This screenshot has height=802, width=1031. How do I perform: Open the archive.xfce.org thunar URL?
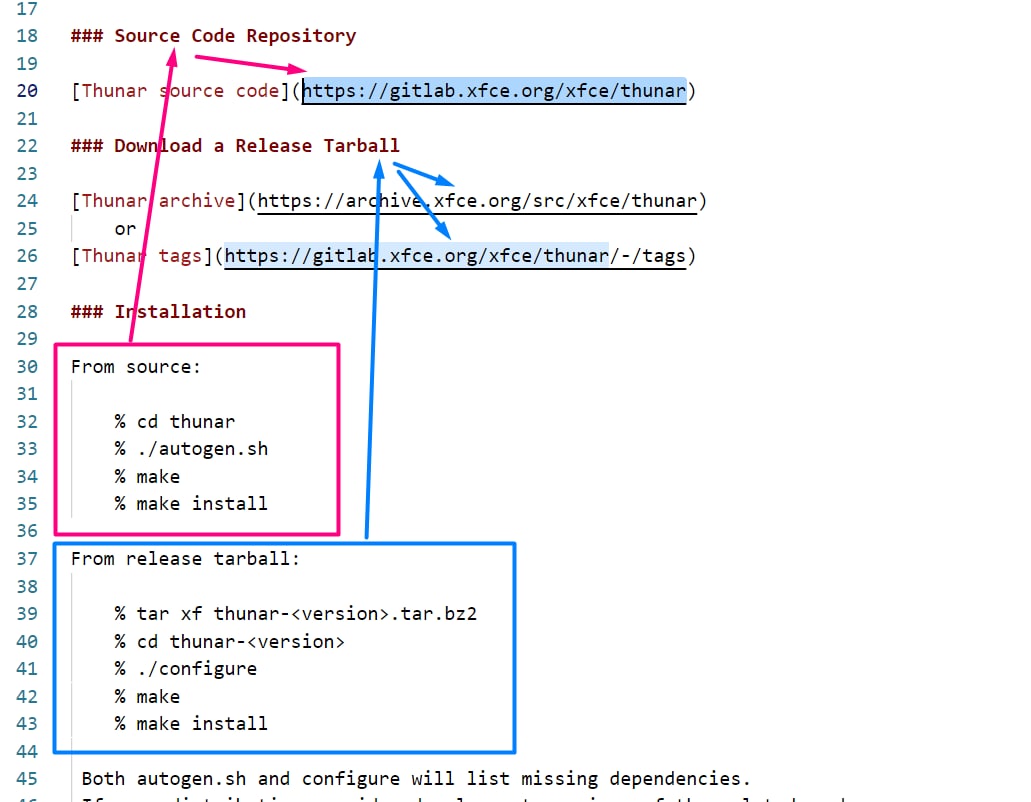477,200
